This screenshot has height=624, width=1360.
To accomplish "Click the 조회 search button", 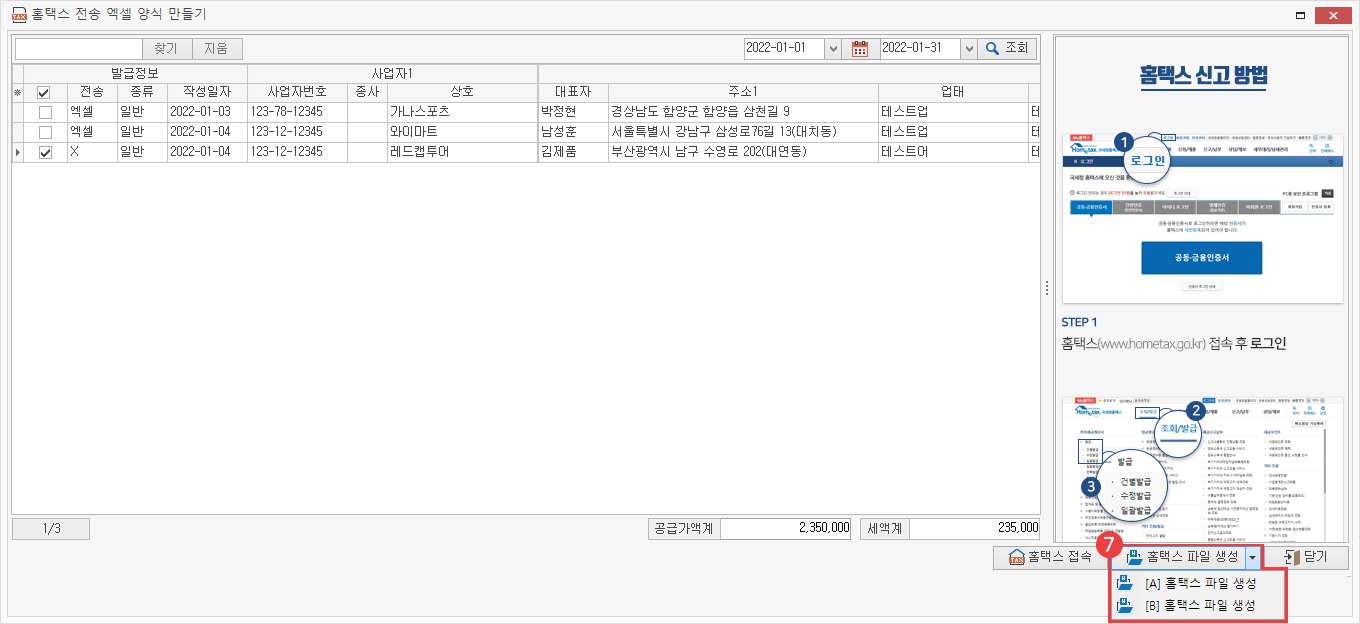I will pyautogui.click(x=1006, y=48).
